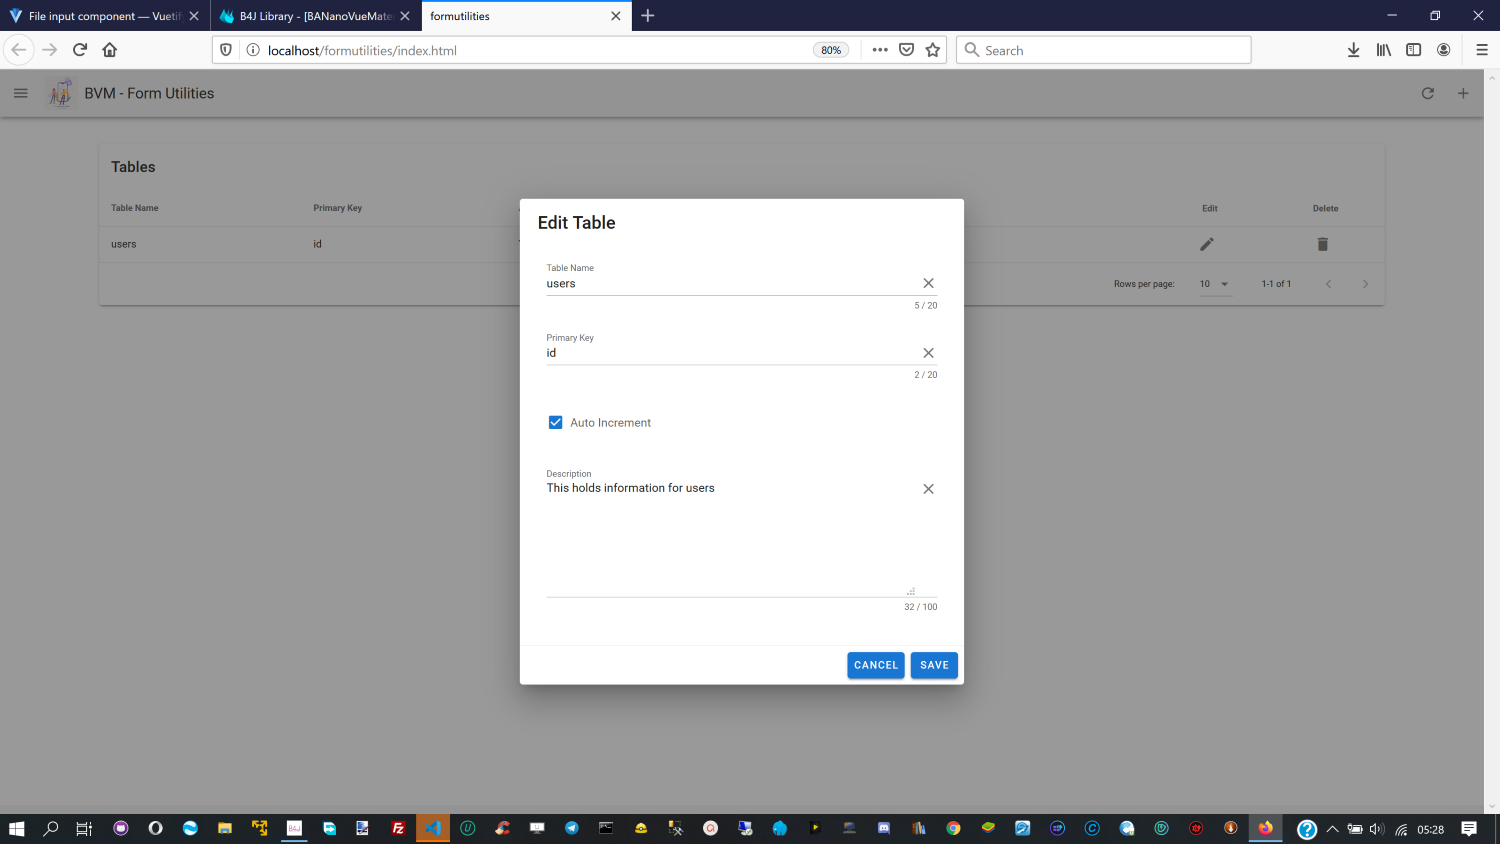Image resolution: width=1500 pixels, height=844 pixels.
Task: Click the refresh icon in the app bar
Action: click(1428, 93)
